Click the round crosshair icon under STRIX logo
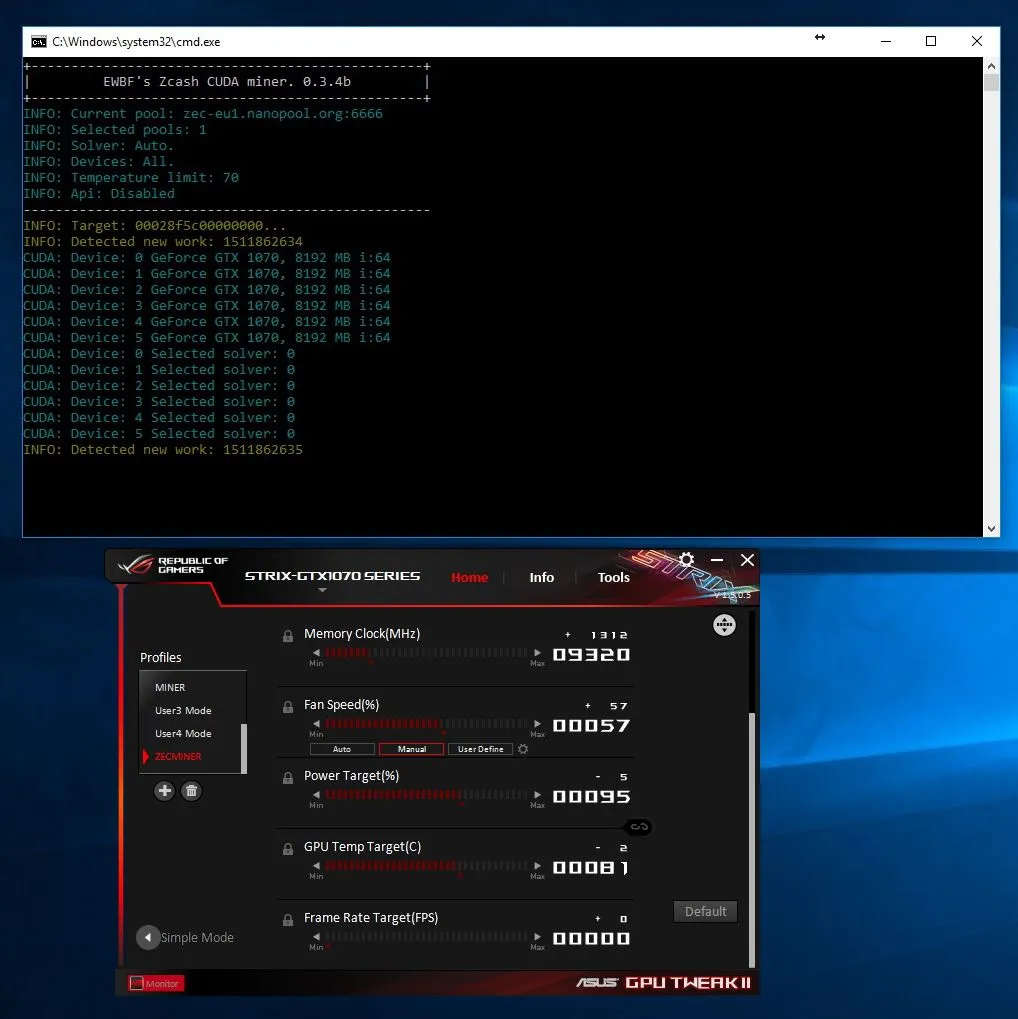The height and width of the screenshot is (1019, 1018). (x=724, y=625)
